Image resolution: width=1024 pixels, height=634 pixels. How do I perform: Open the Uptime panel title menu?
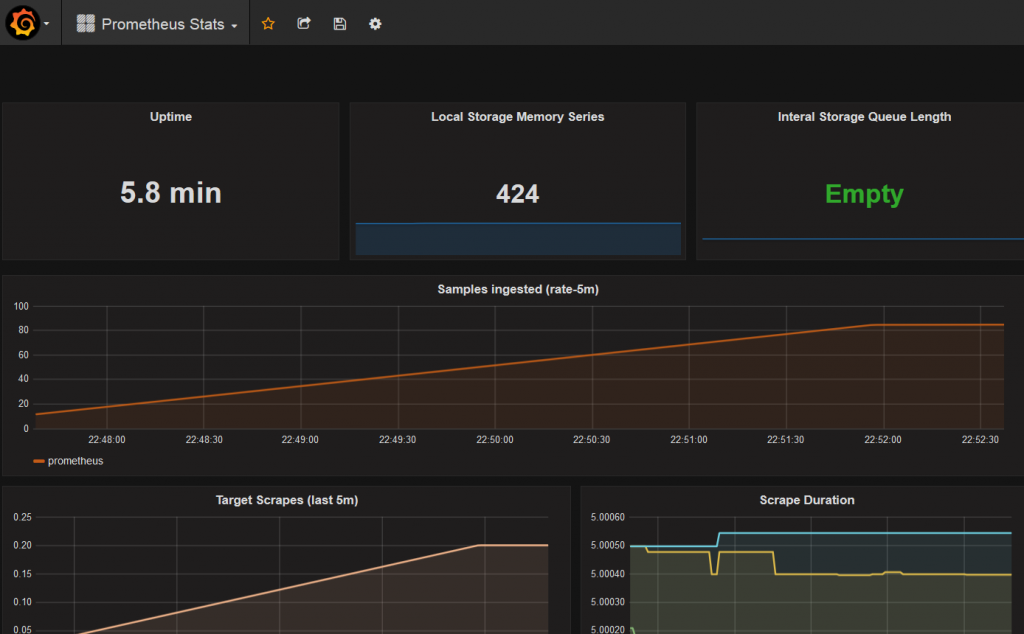click(171, 117)
